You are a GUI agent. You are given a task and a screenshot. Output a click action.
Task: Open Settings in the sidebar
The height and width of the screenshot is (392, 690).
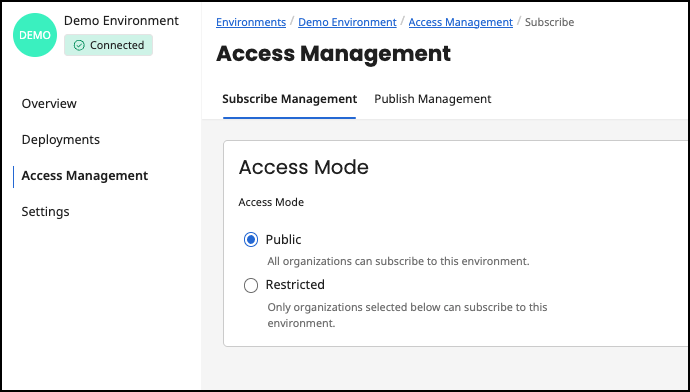tap(45, 212)
